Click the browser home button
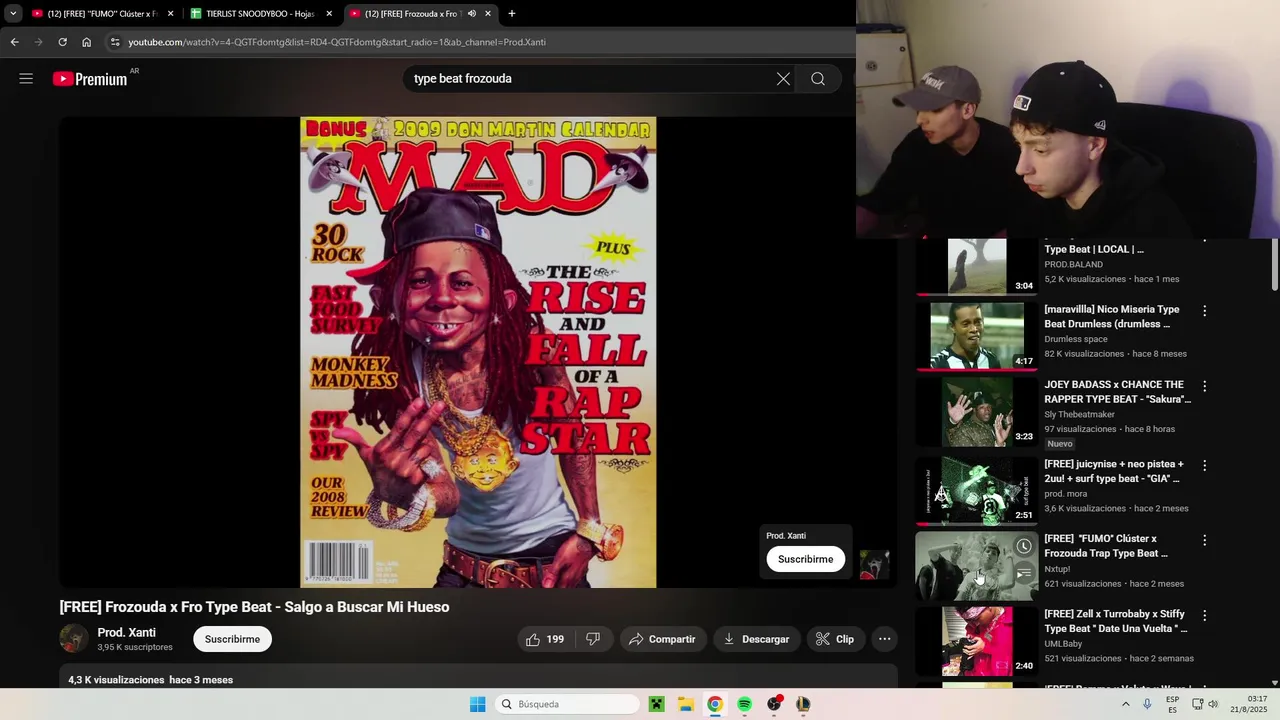This screenshot has width=1280, height=720. click(87, 42)
